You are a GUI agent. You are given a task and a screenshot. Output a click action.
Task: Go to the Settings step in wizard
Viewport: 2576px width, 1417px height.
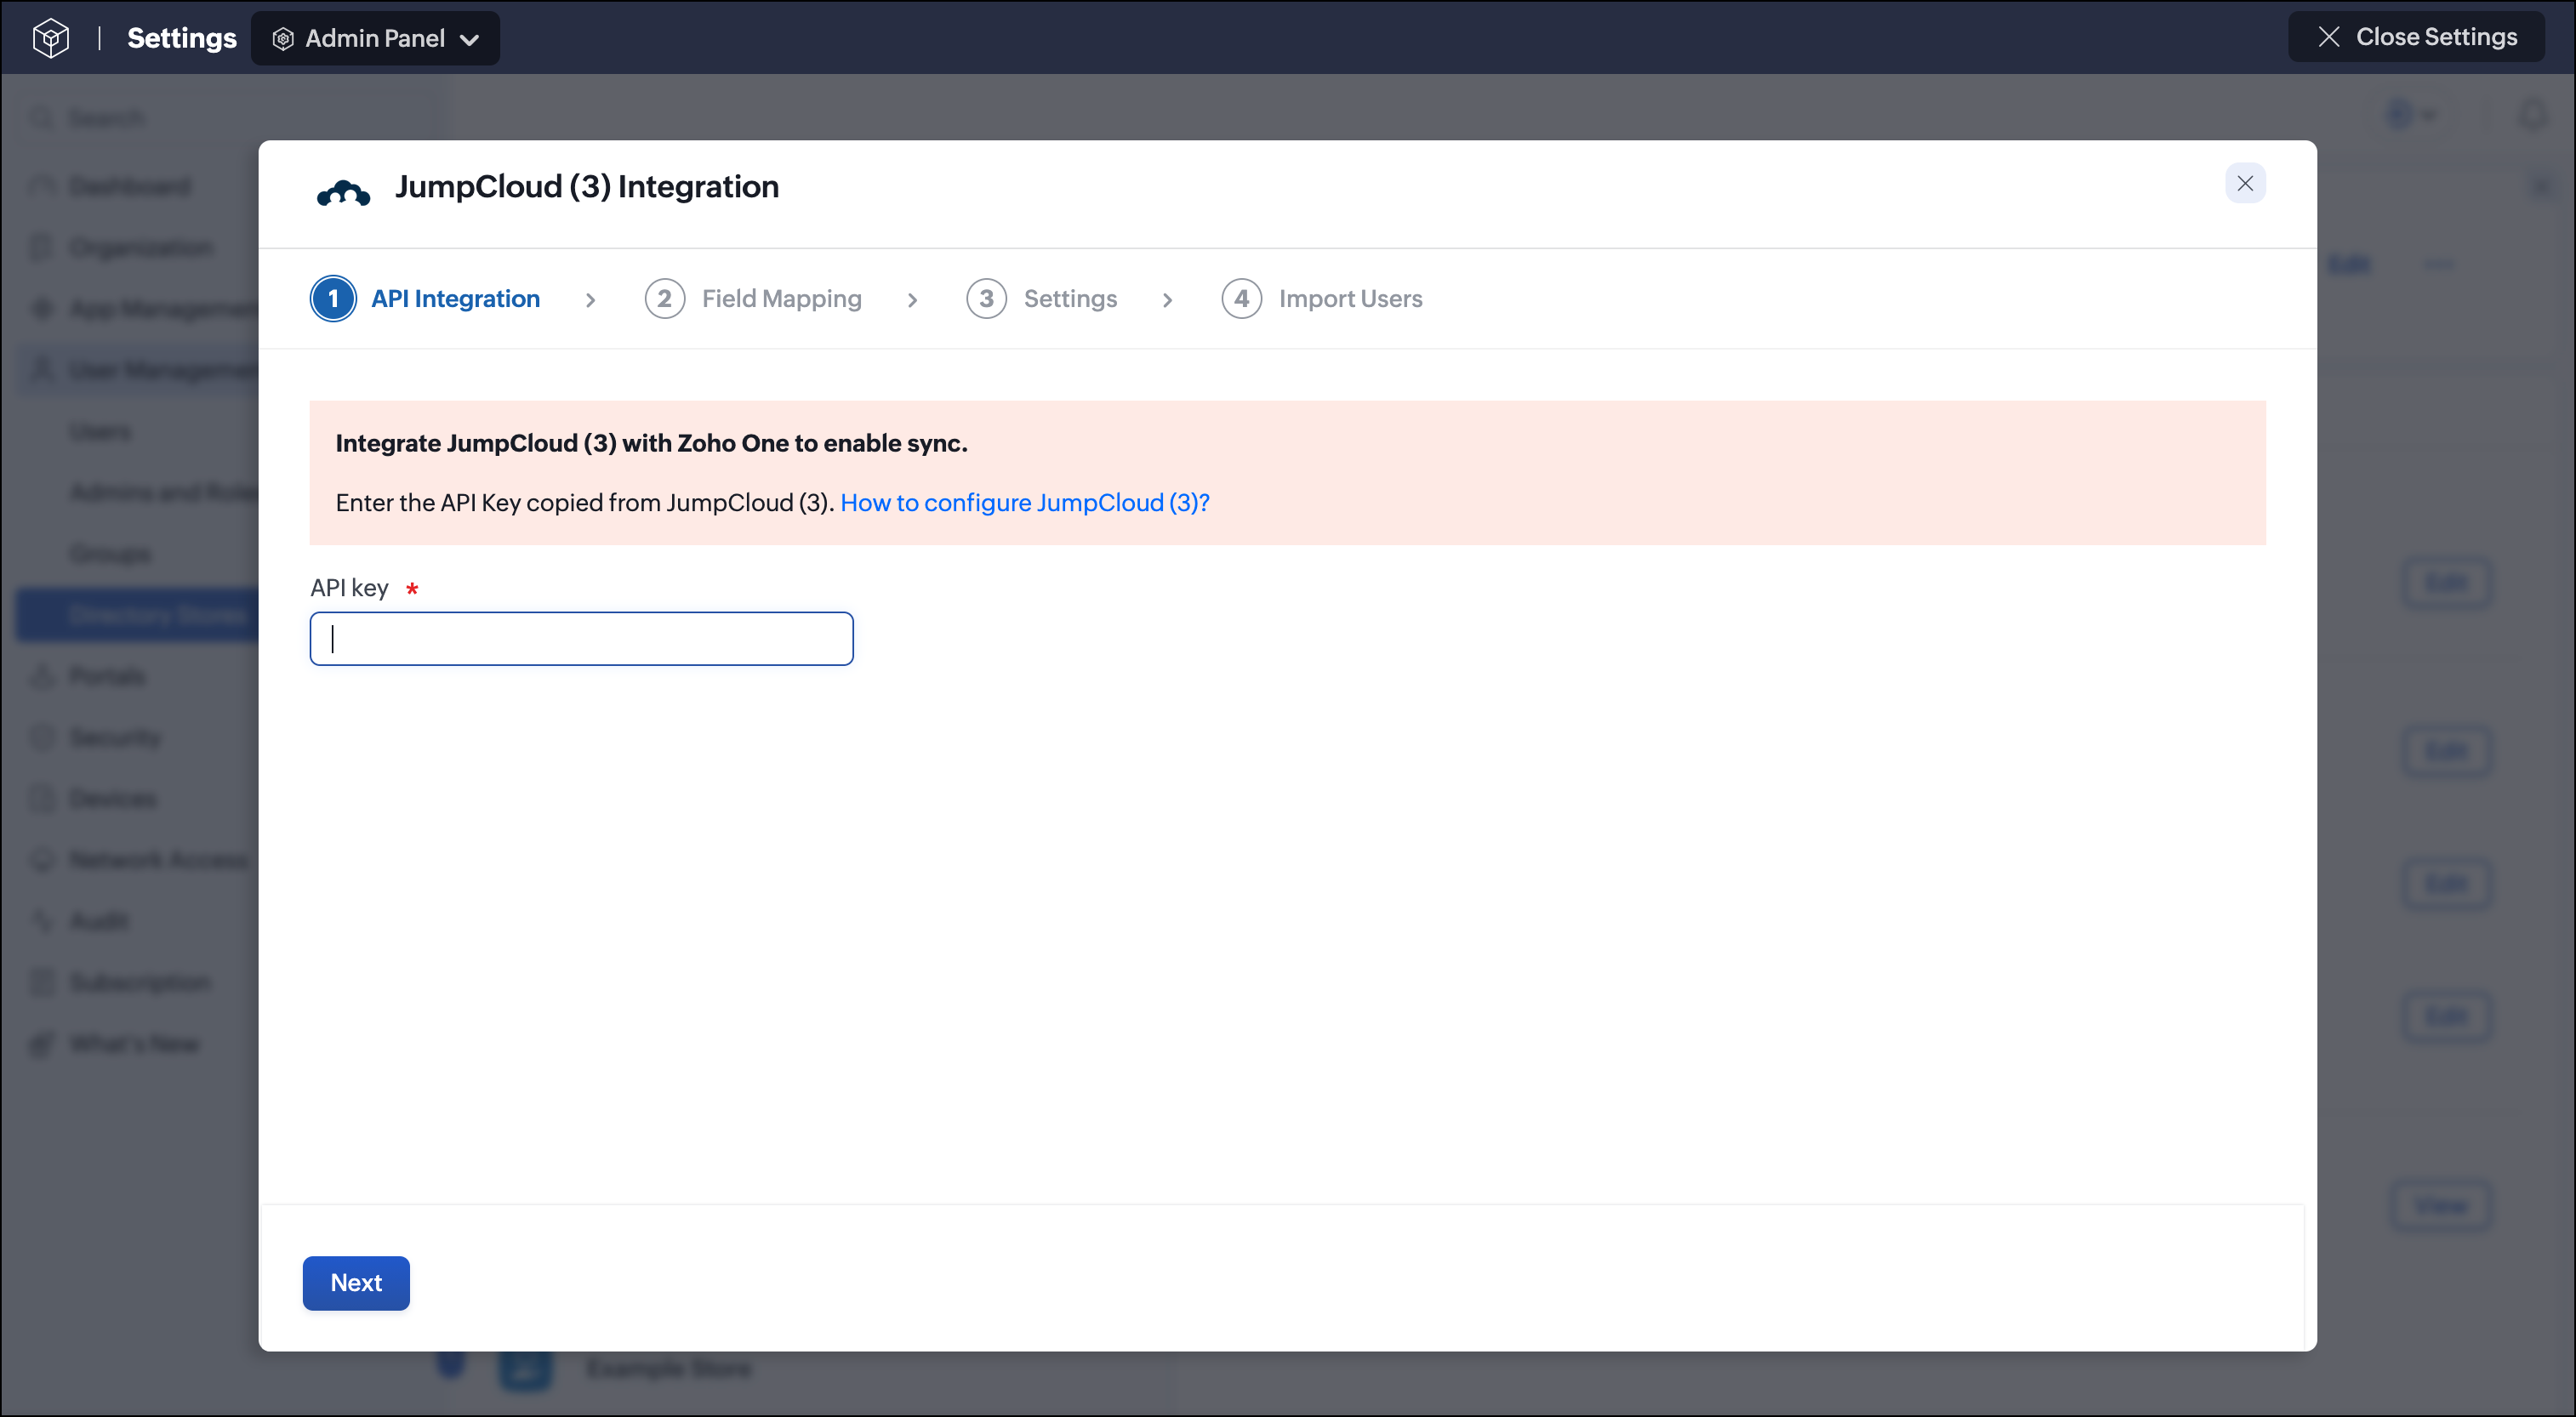point(1041,298)
